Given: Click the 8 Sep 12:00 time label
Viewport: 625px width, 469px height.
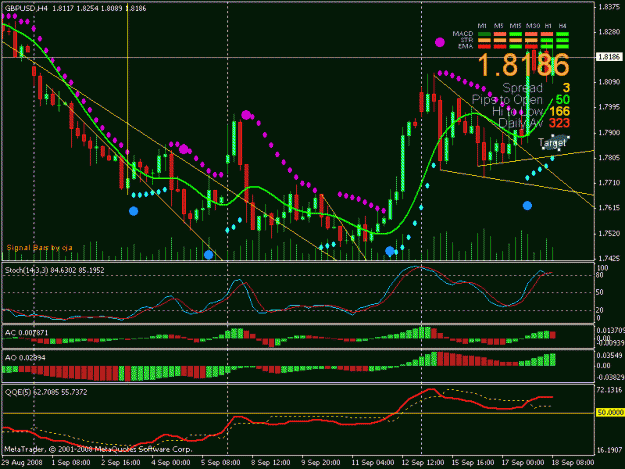Looking at the screenshot, I should coord(271,463).
